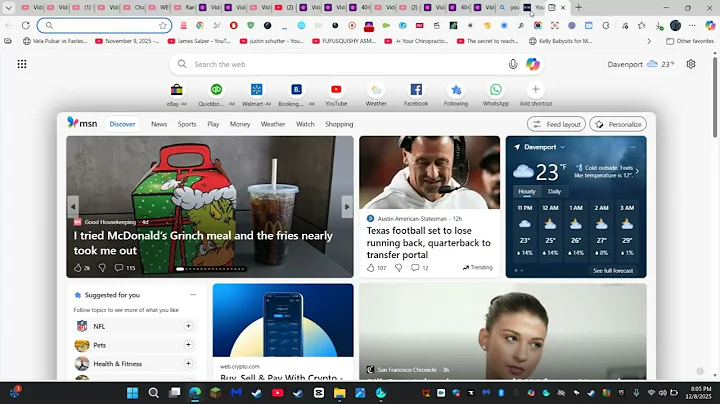Dislike the McDonald's Grinch meal article
The width and height of the screenshot is (720, 404).
click(102, 268)
